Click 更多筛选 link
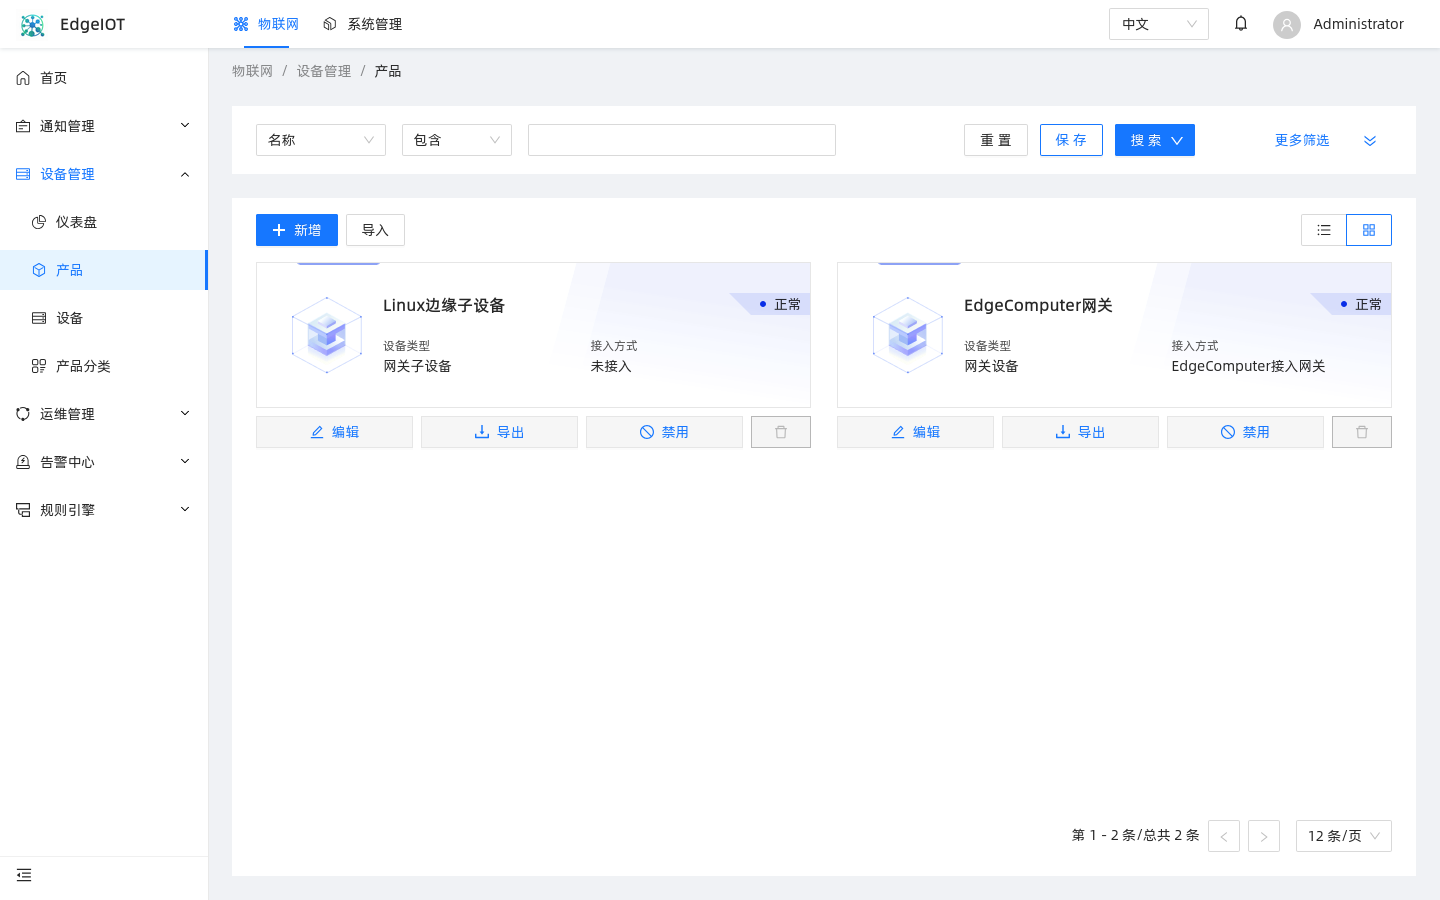The height and width of the screenshot is (900, 1440). 1302,140
